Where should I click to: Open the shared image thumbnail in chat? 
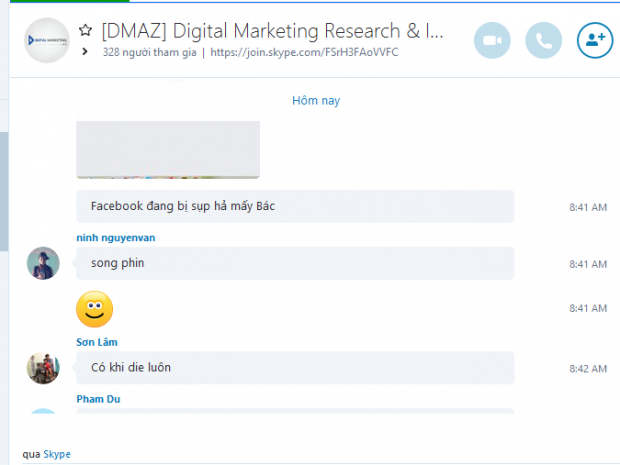pos(168,149)
